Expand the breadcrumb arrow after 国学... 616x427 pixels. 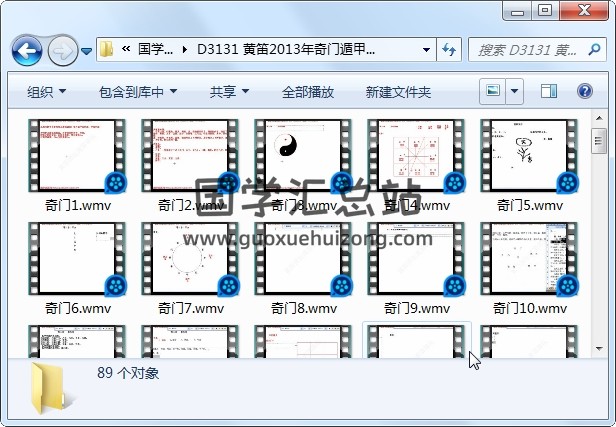[185, 50]
